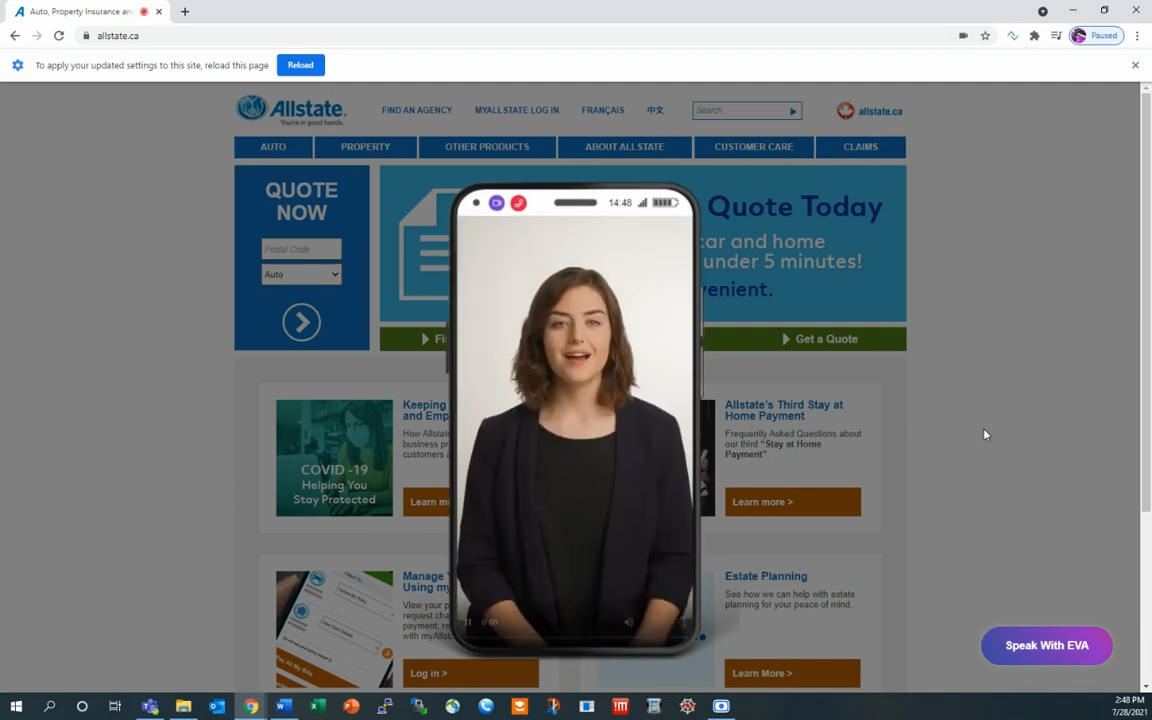Open Microsoft Teams from taskbar

pyautogui.click(x=150, y=706)
